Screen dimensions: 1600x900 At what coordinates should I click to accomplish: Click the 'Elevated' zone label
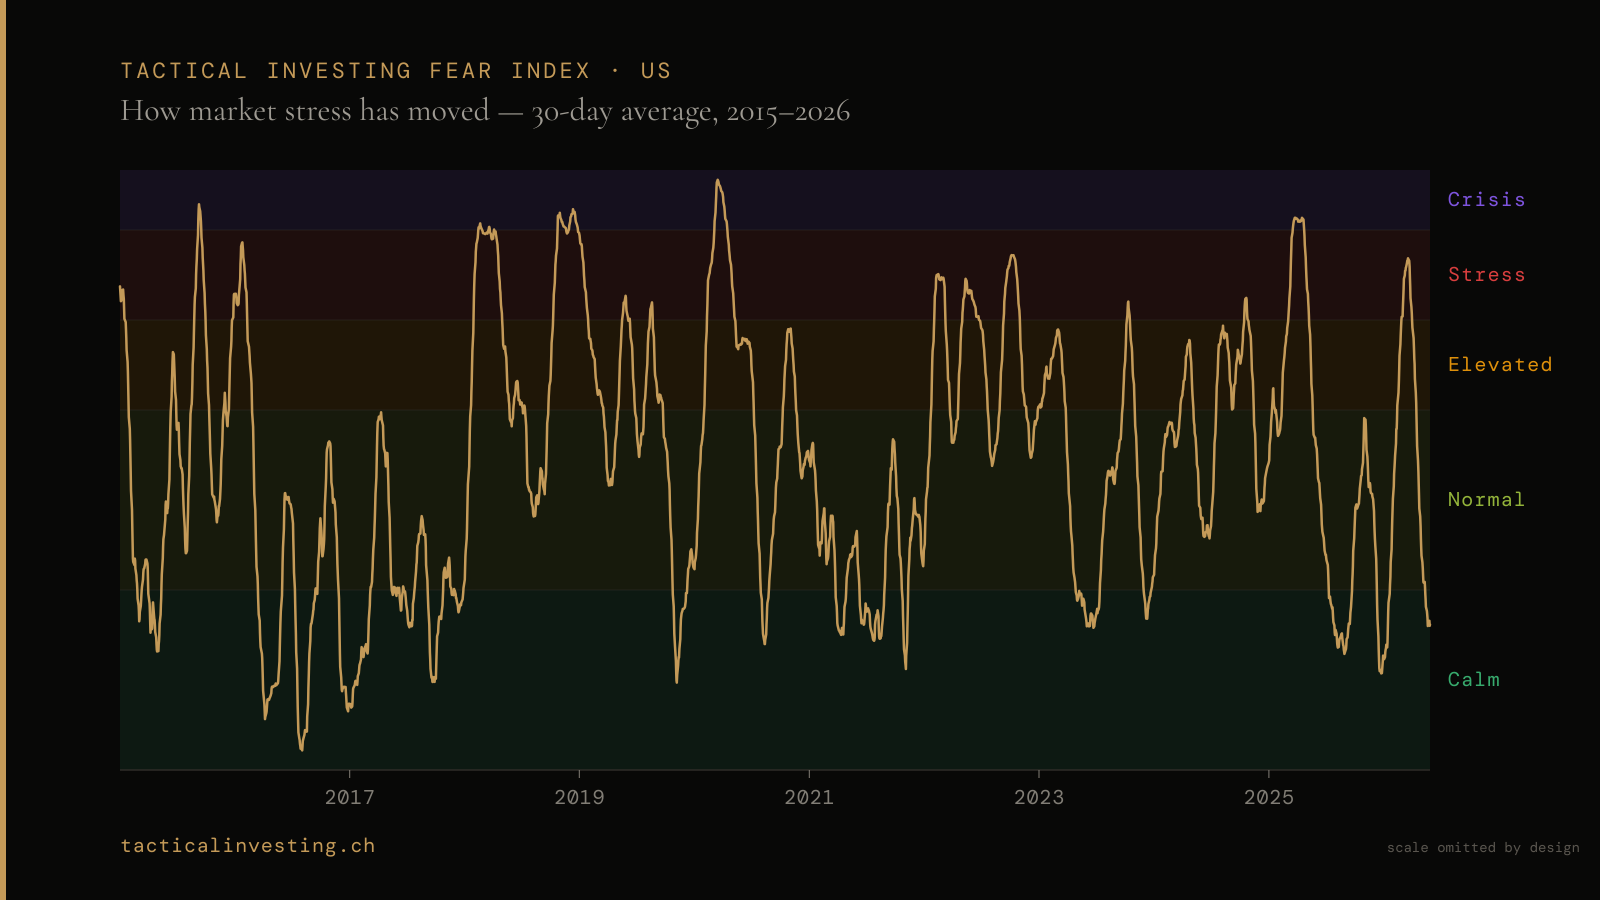[1500, 365]
